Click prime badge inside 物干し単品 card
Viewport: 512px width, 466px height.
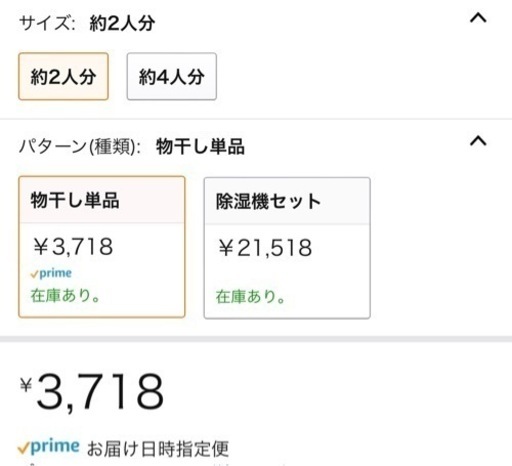click(x=51, y=273)
